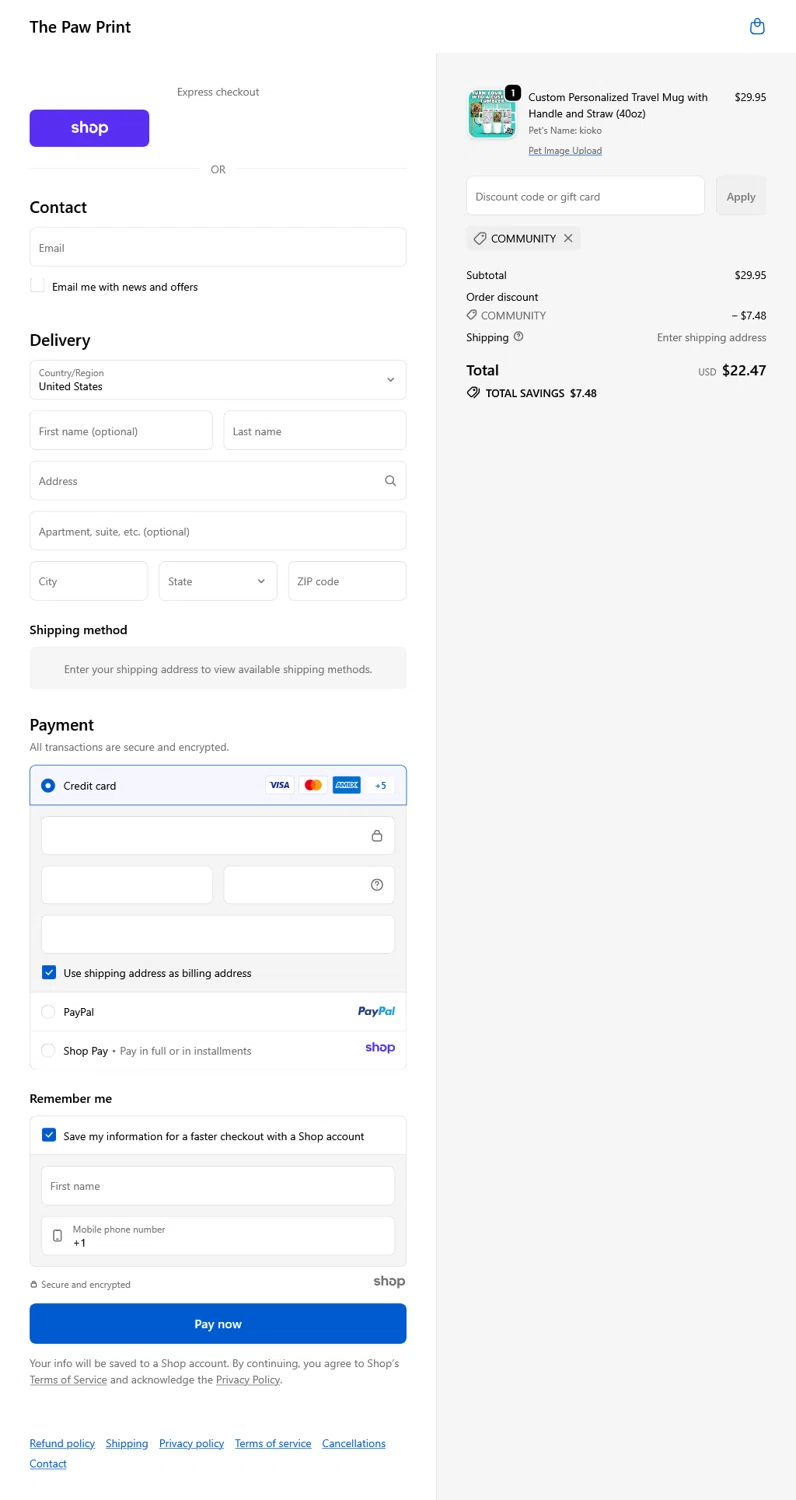Open the Country/Region dropdown

tap(218, 380)
